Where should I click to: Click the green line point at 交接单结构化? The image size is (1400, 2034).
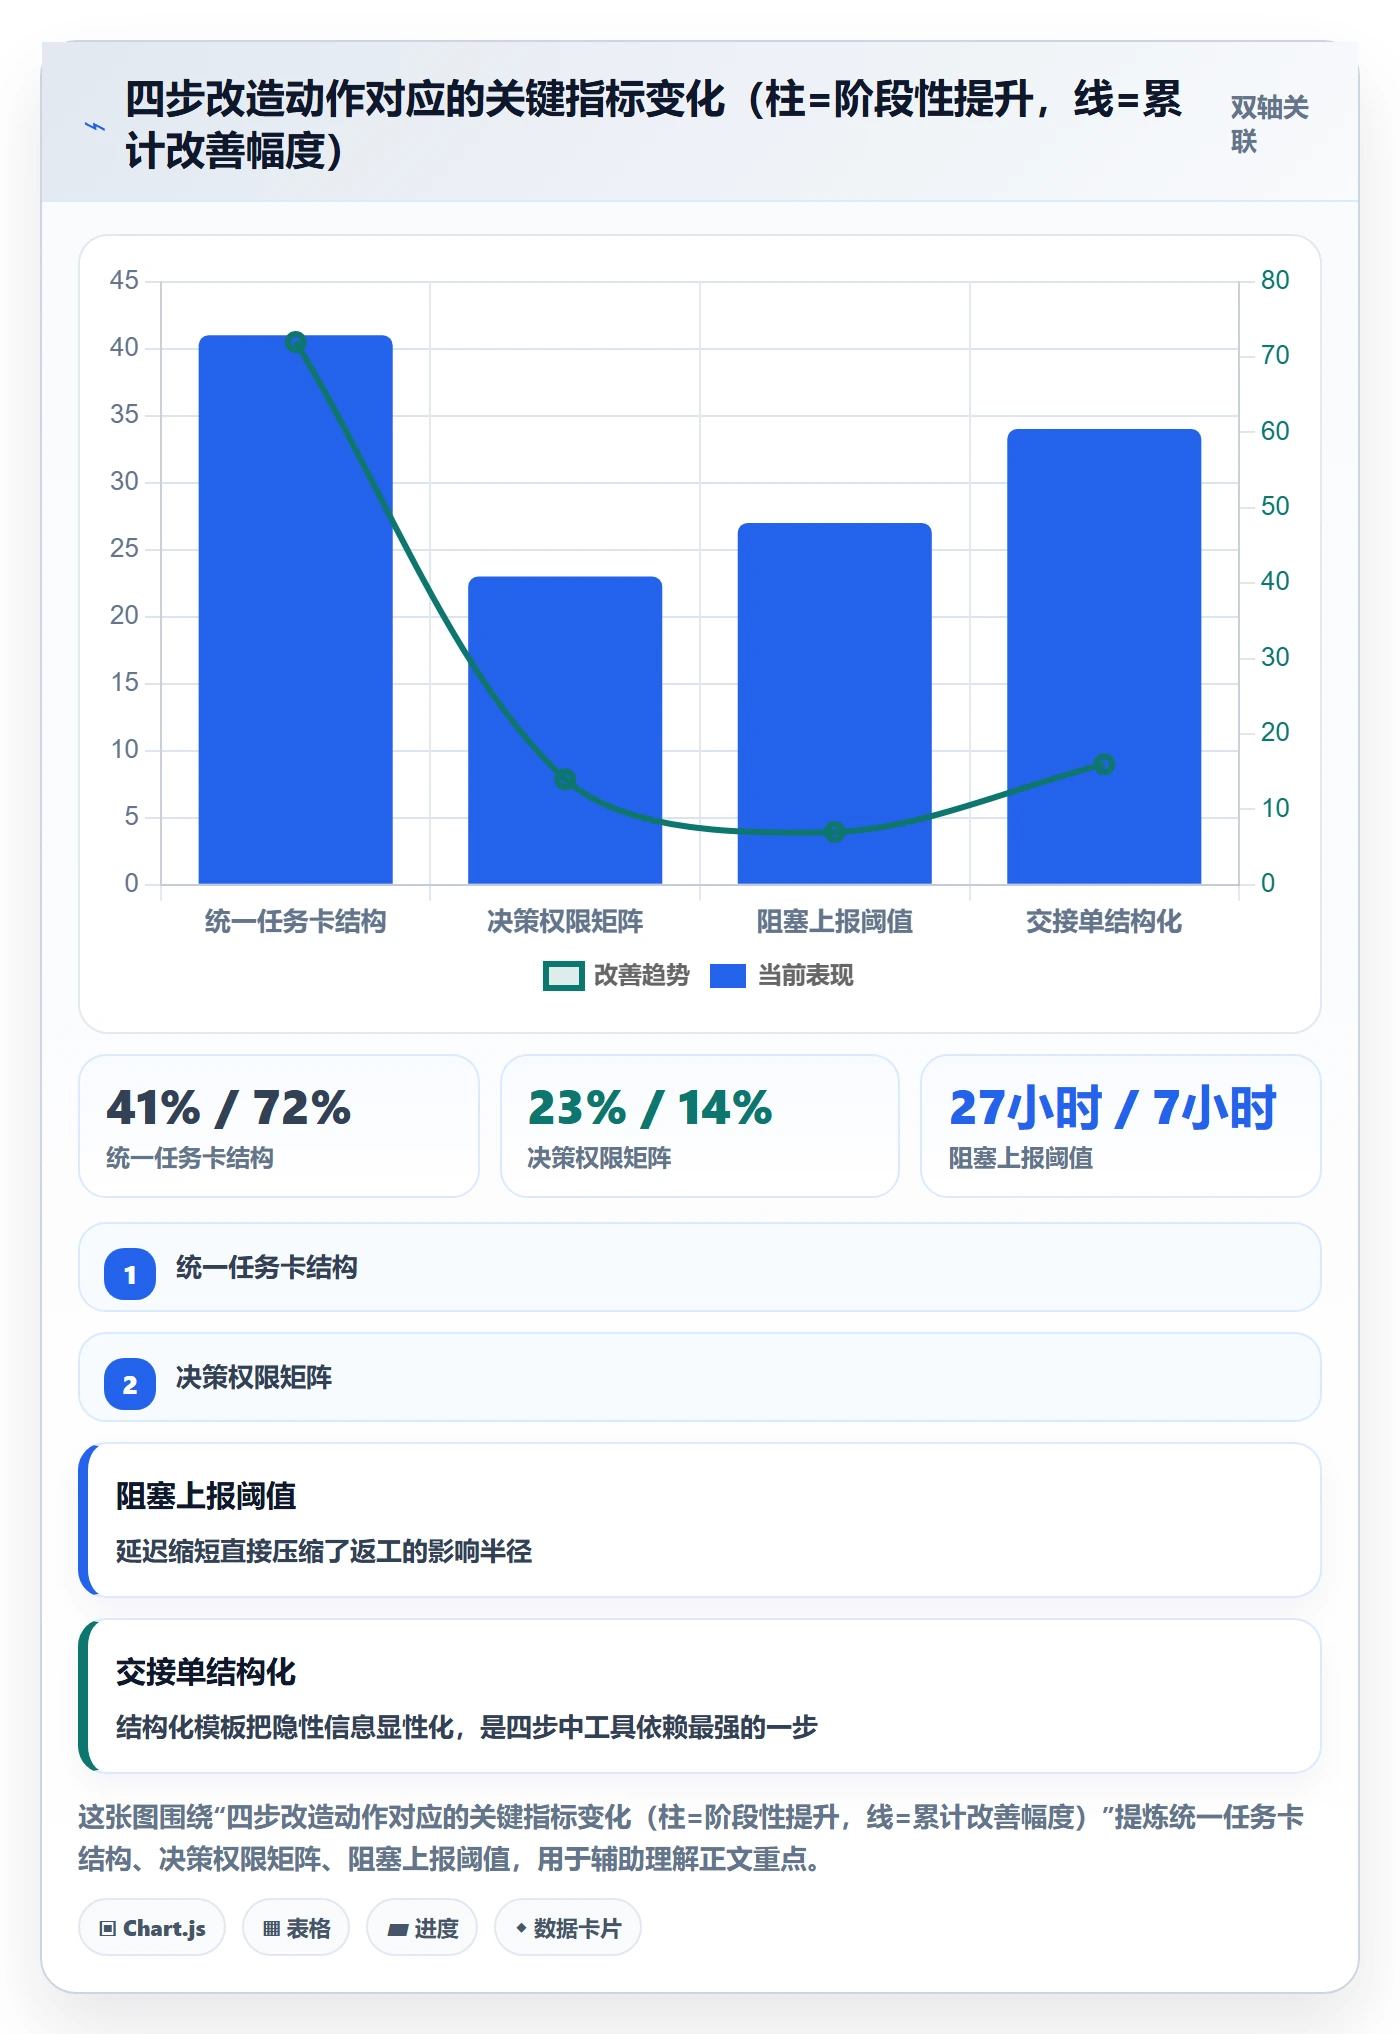click(x=1104, y=764)
